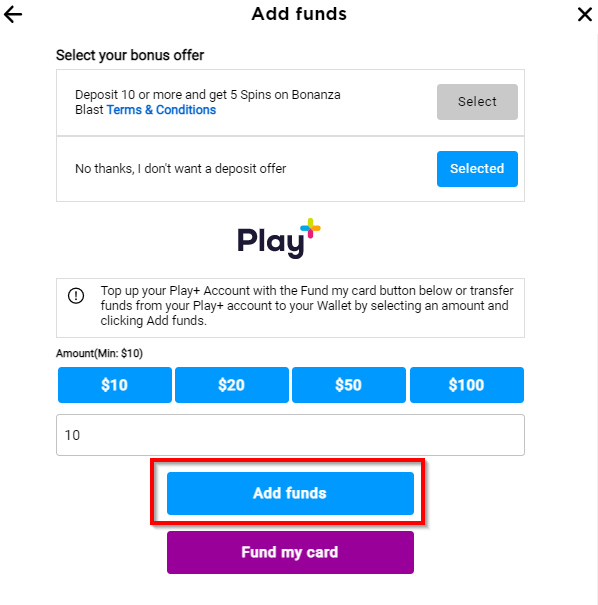Choose the $10 preset amount

[x=115, y=385]
